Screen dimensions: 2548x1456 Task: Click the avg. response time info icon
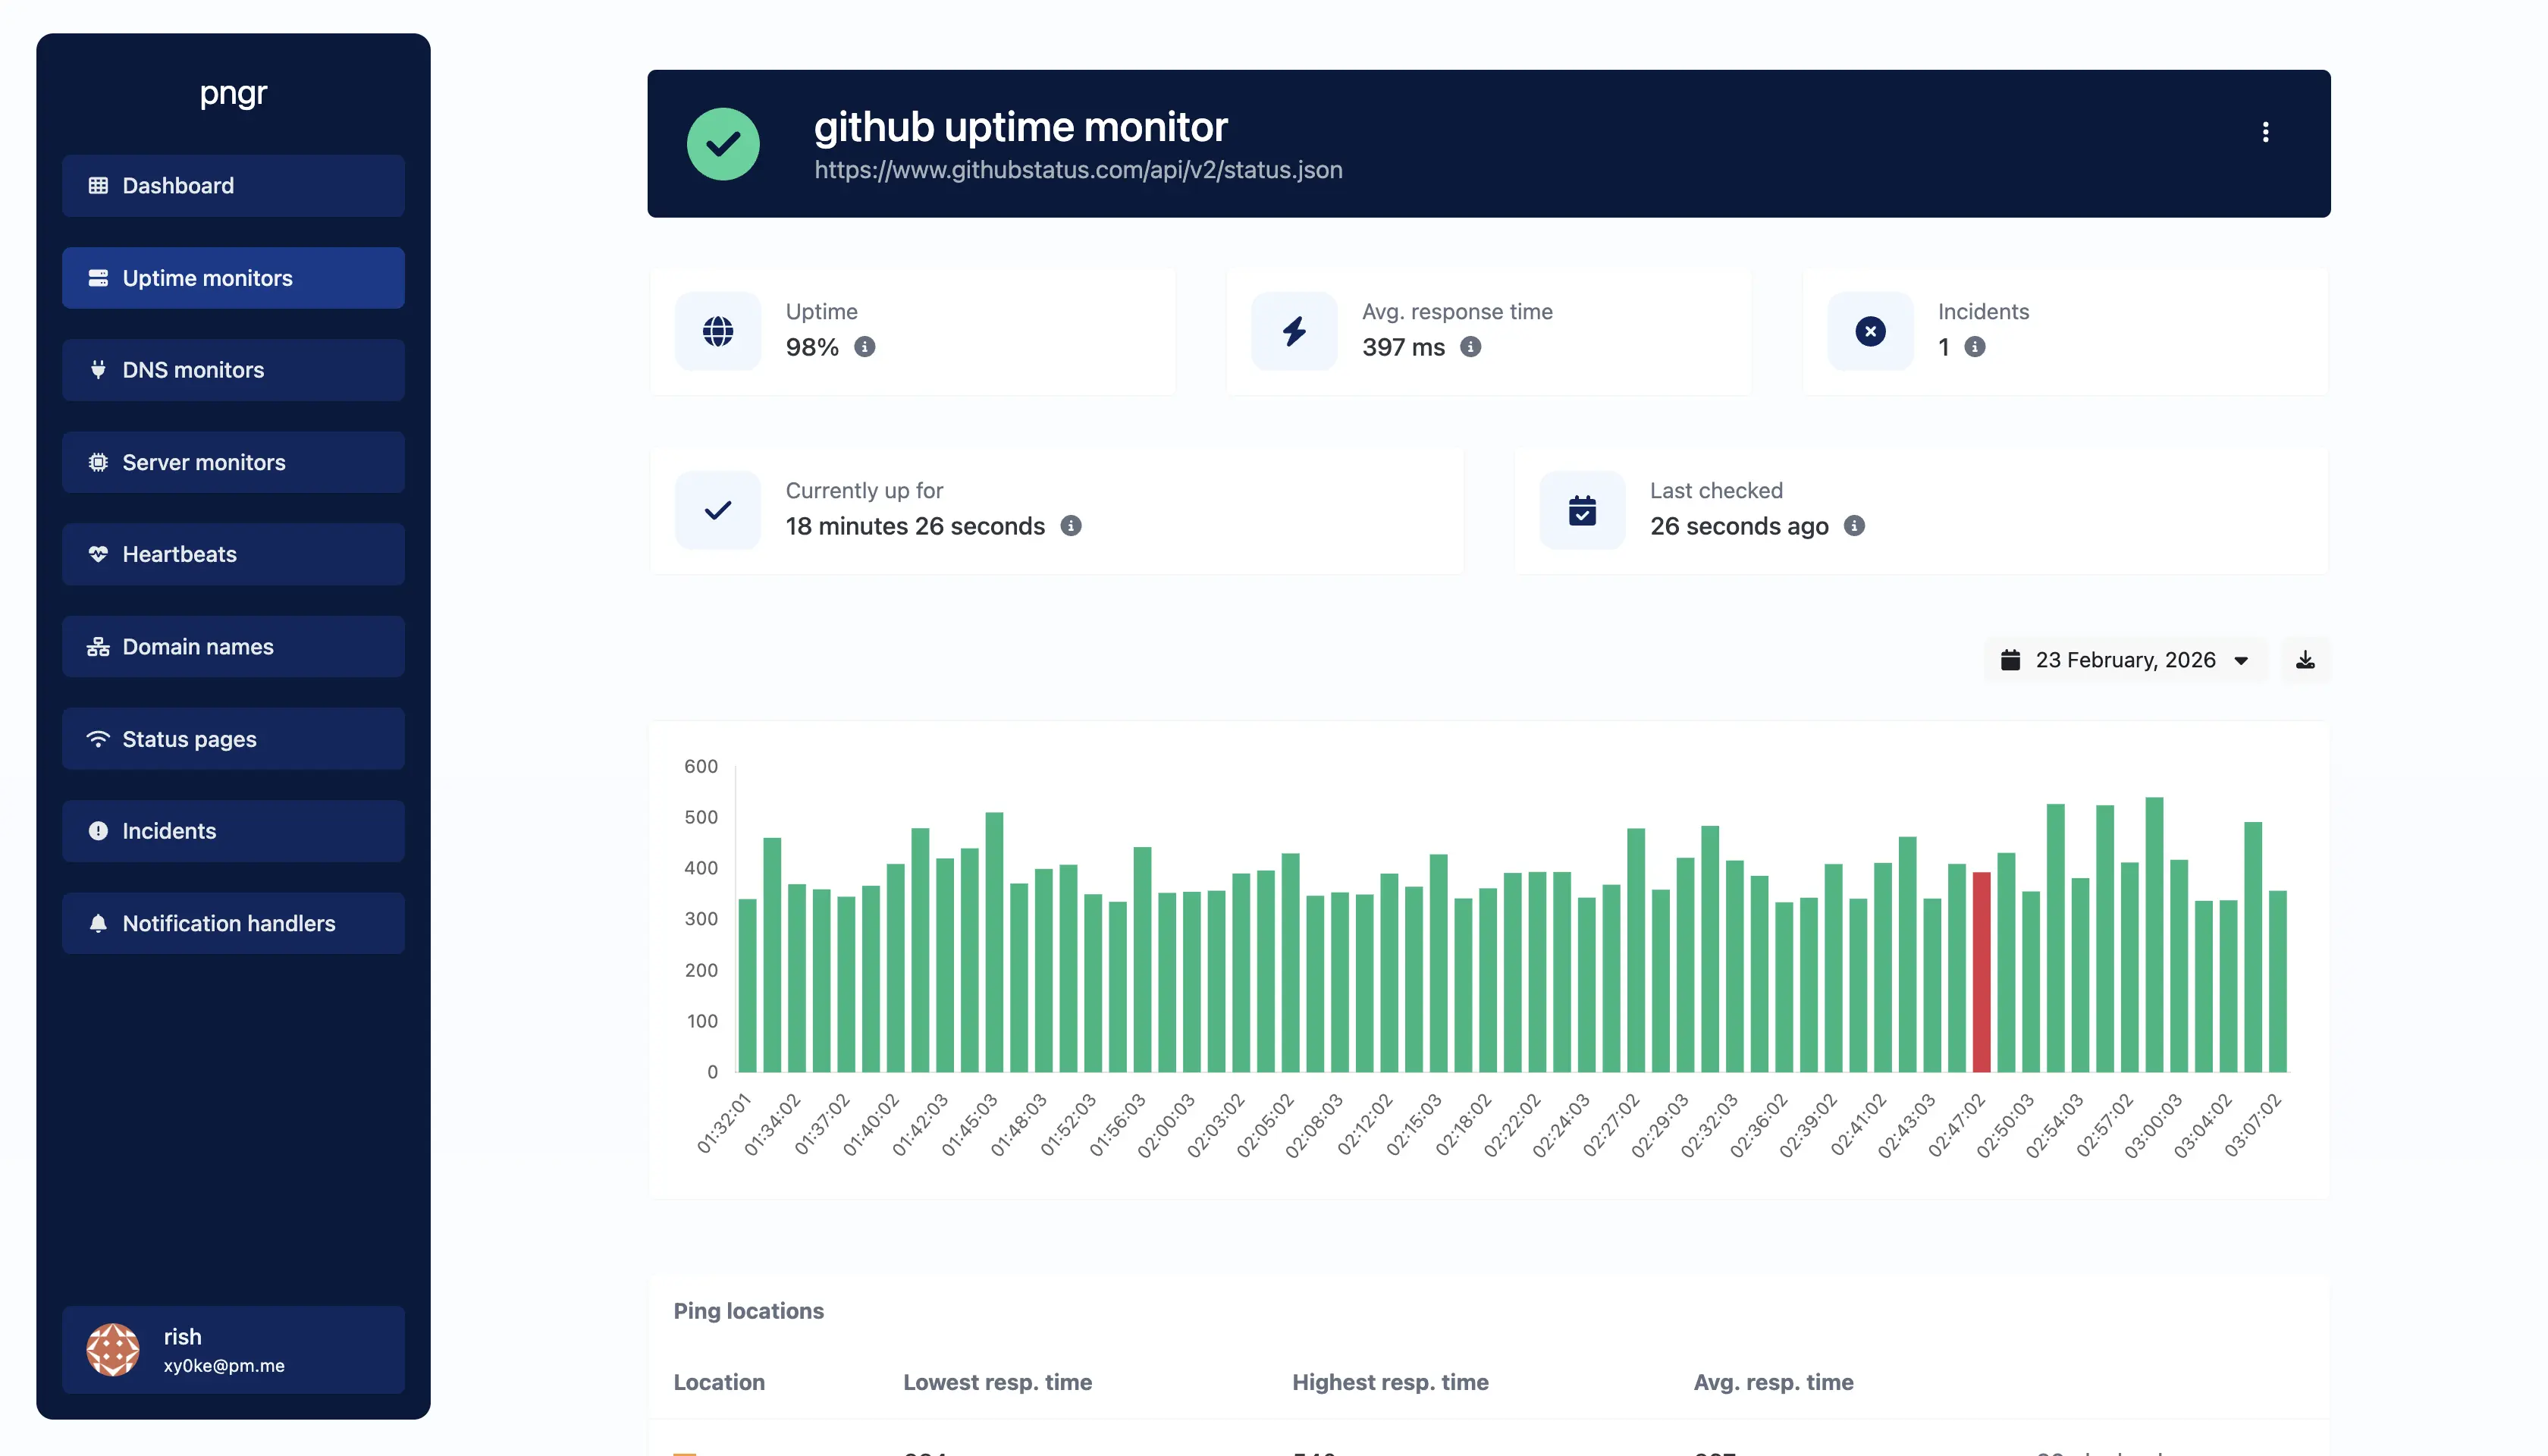(x=1470, y=347)
